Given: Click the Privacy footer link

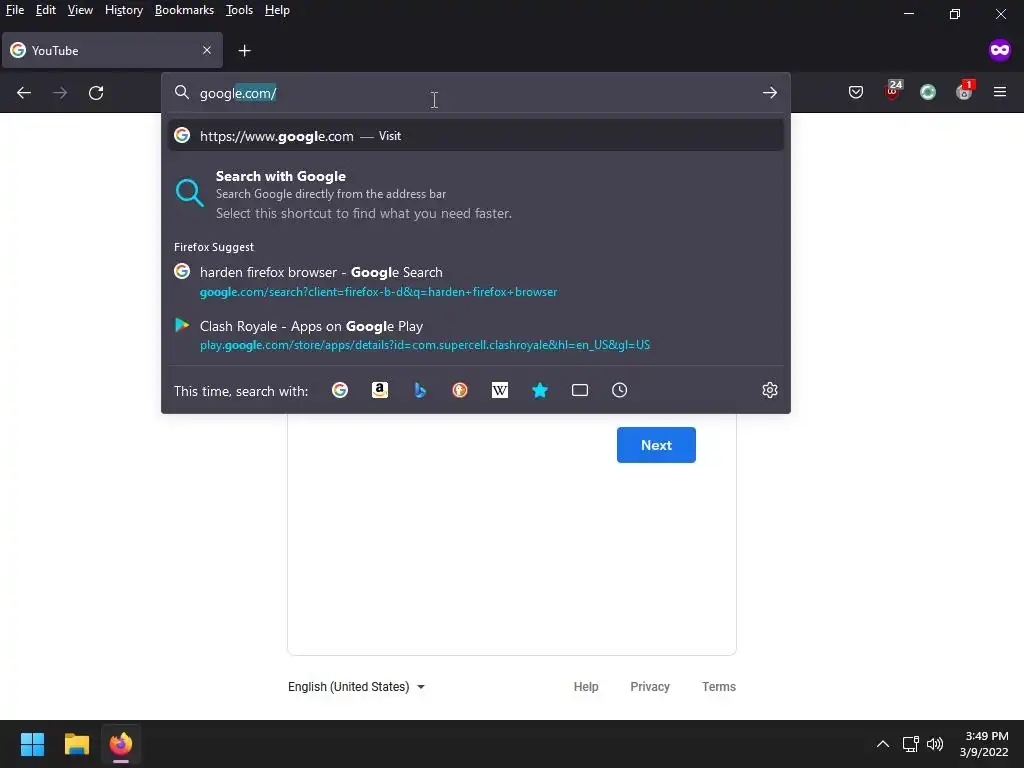Looking at the screenshot, I should point(650,686).
